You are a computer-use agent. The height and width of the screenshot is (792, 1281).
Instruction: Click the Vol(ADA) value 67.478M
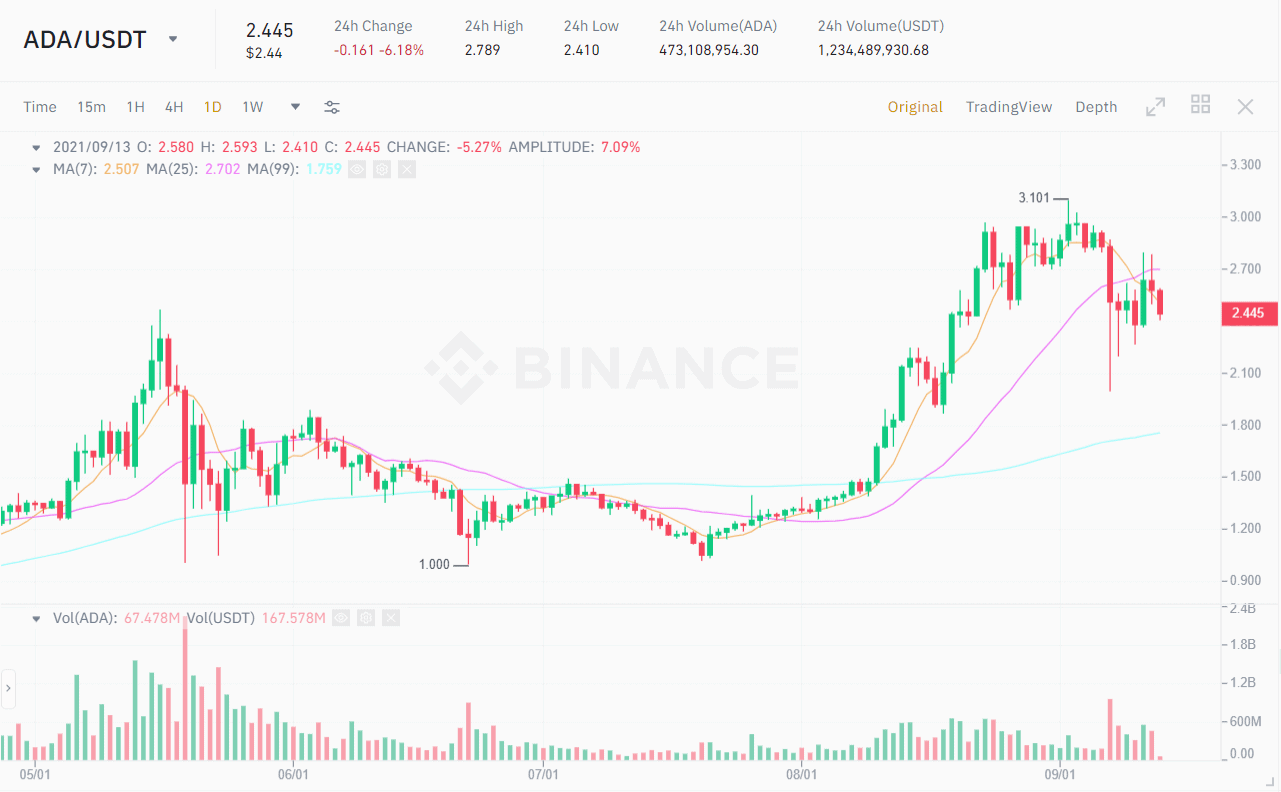[152, 618]
